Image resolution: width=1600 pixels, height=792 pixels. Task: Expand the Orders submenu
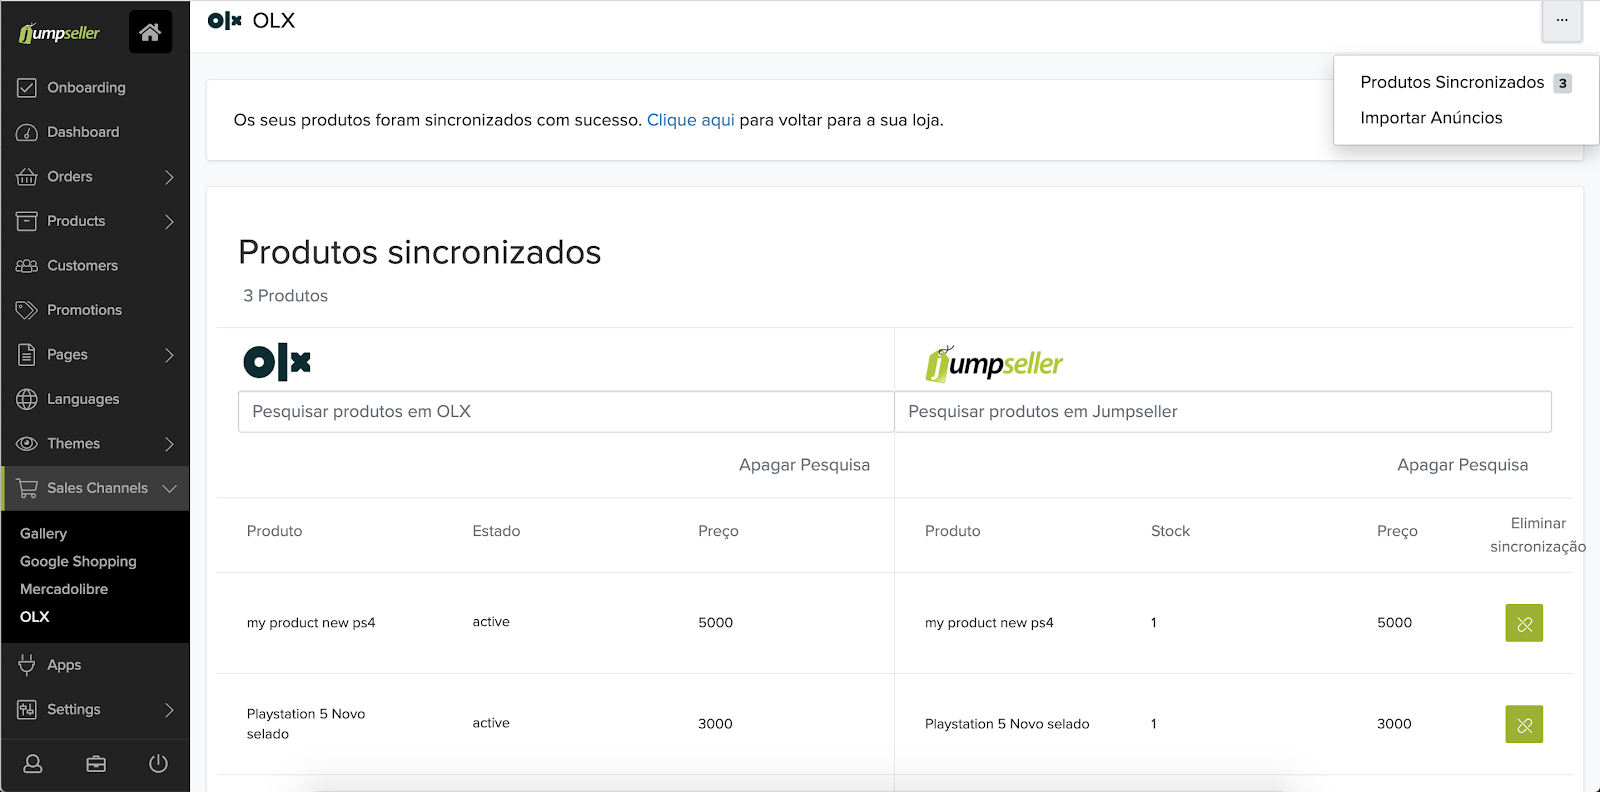[169, 177]
